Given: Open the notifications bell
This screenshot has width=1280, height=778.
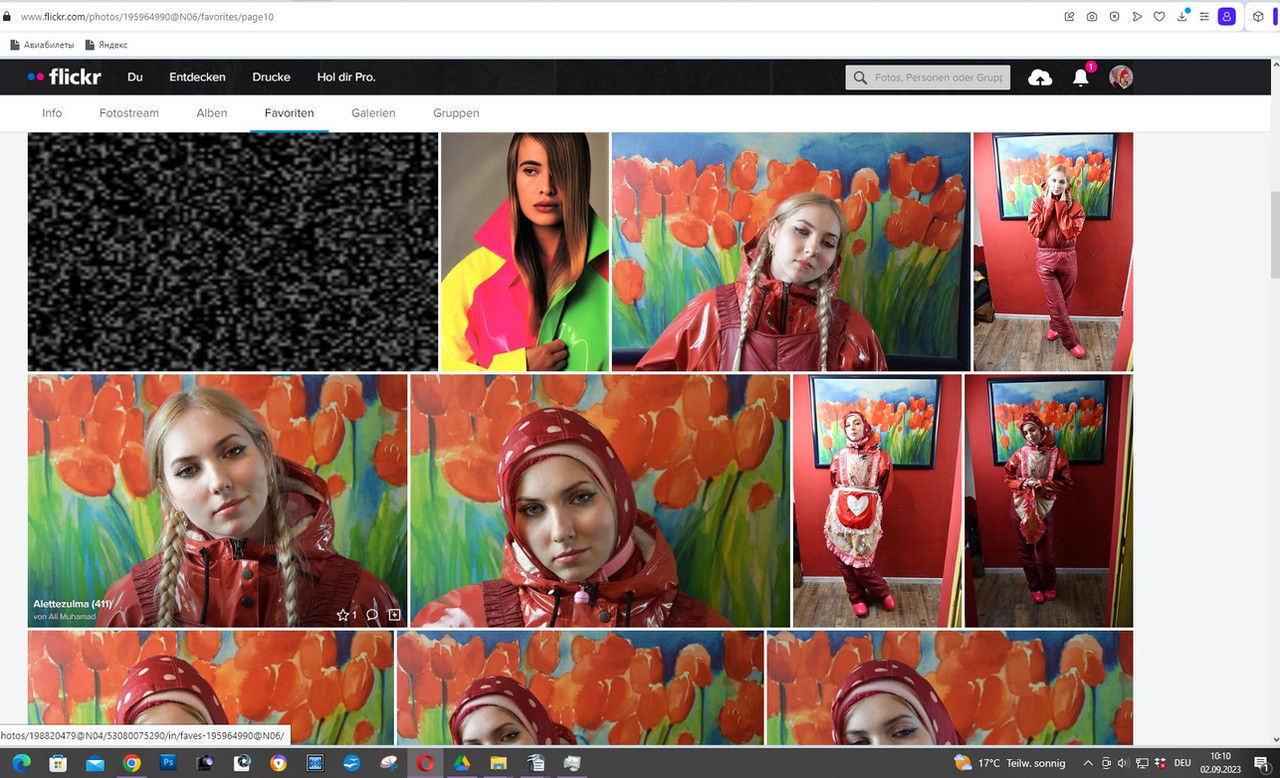Looking at the screenshot, I should click(1081, 77).
